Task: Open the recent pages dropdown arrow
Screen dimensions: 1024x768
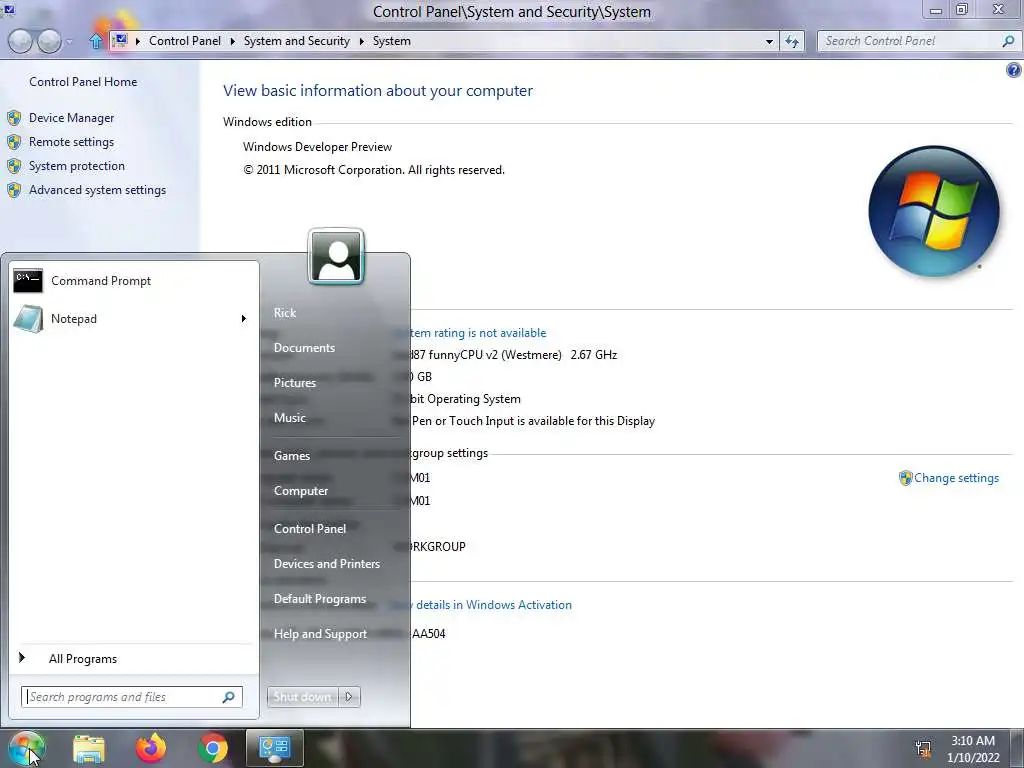Action: click(x=70, y=42)
